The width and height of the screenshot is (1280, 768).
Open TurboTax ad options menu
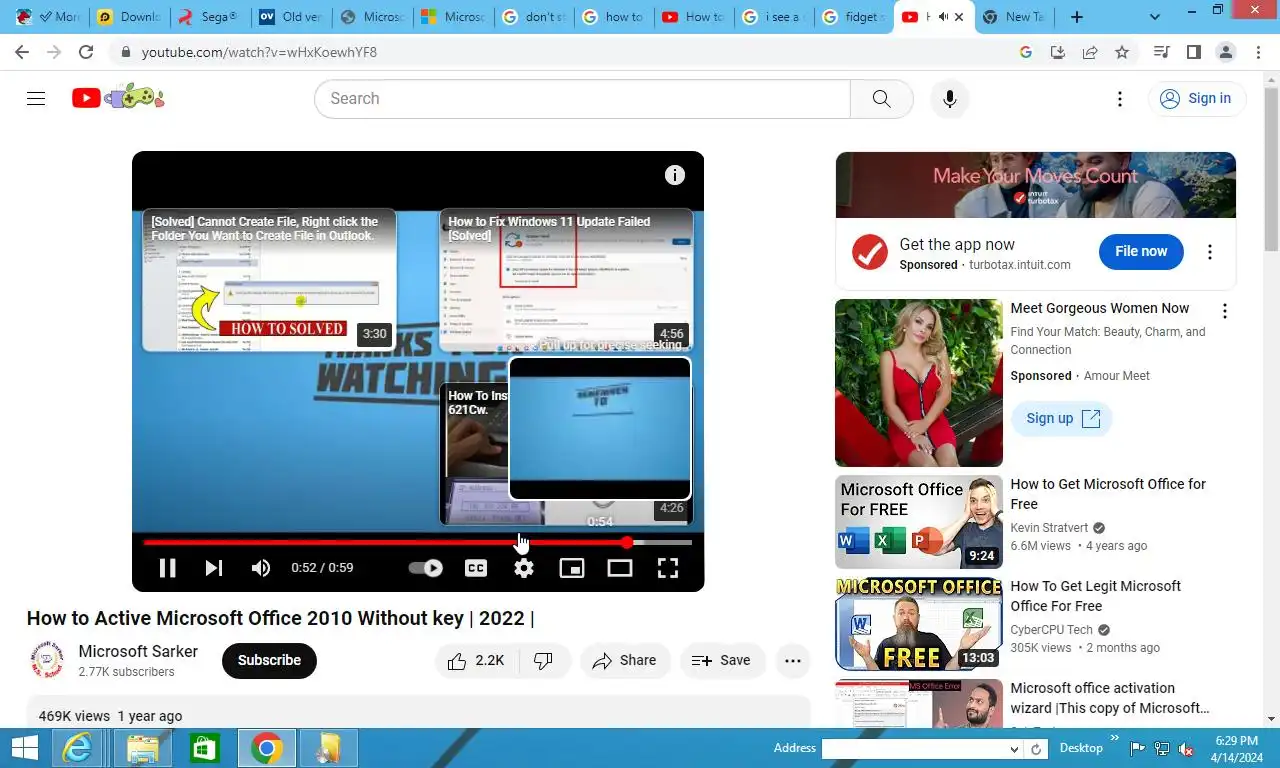pos(1210,252)
